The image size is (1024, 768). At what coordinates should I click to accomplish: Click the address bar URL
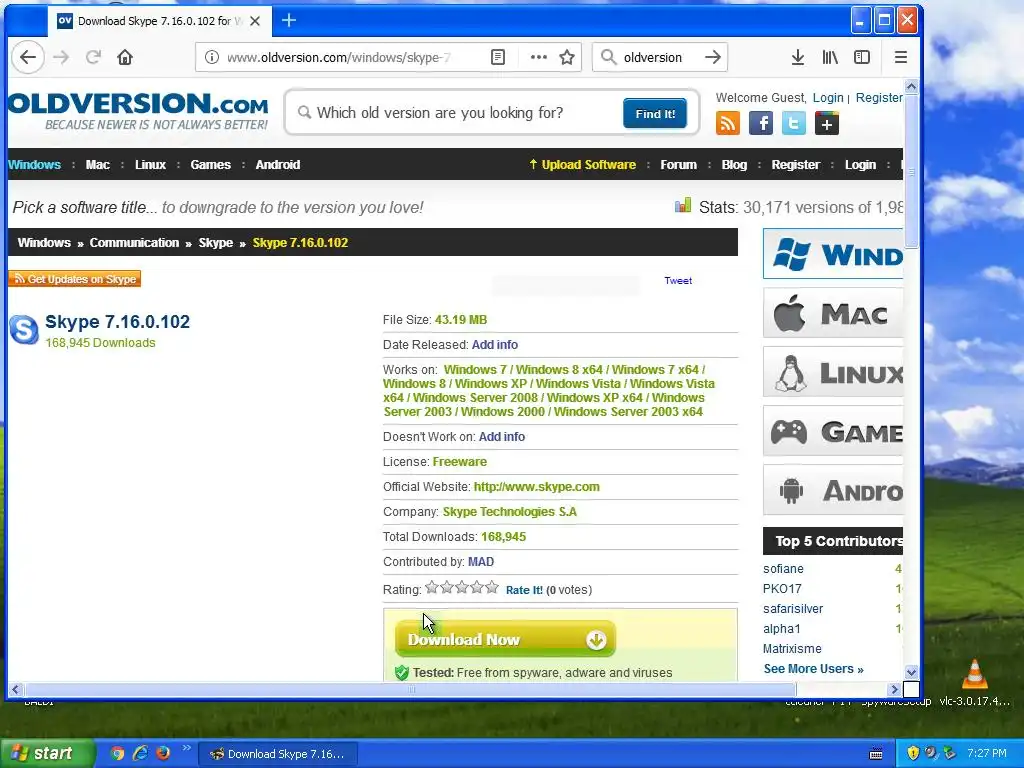coord(338,57)
